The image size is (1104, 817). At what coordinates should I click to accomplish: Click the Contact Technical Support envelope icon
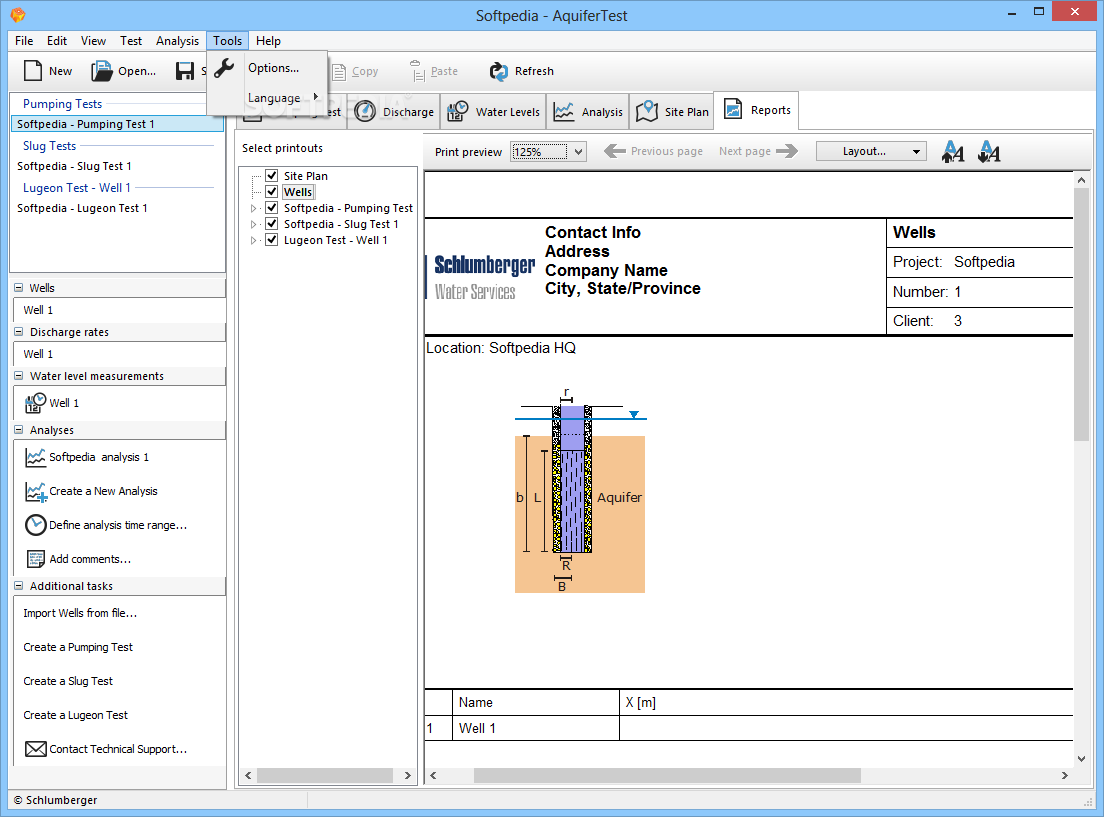tap(35, 749)
